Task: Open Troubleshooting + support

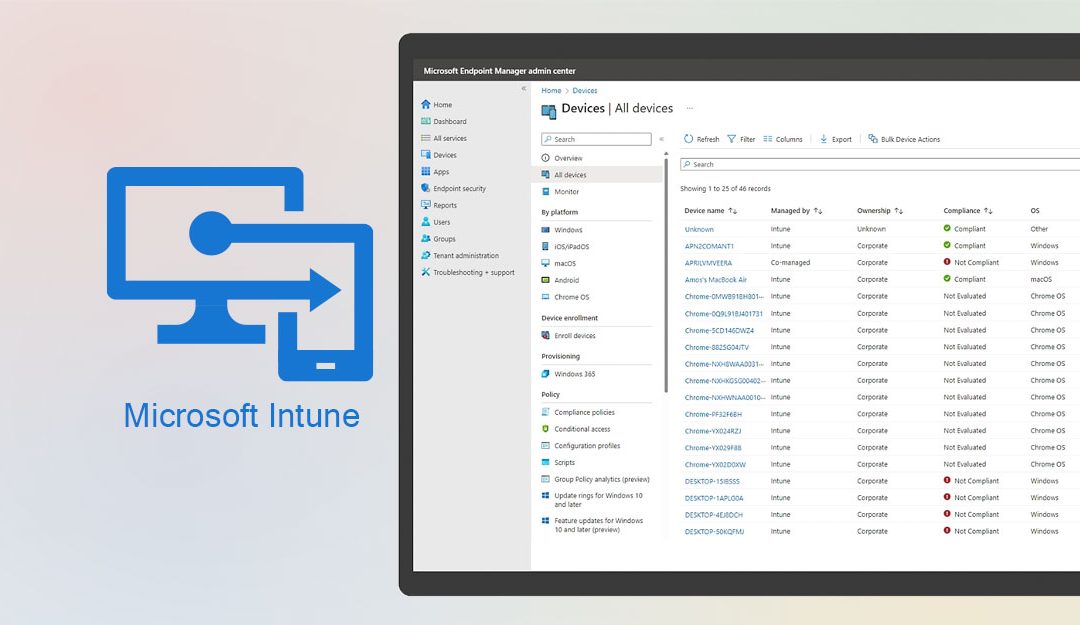Action: [x=468, y=272]
